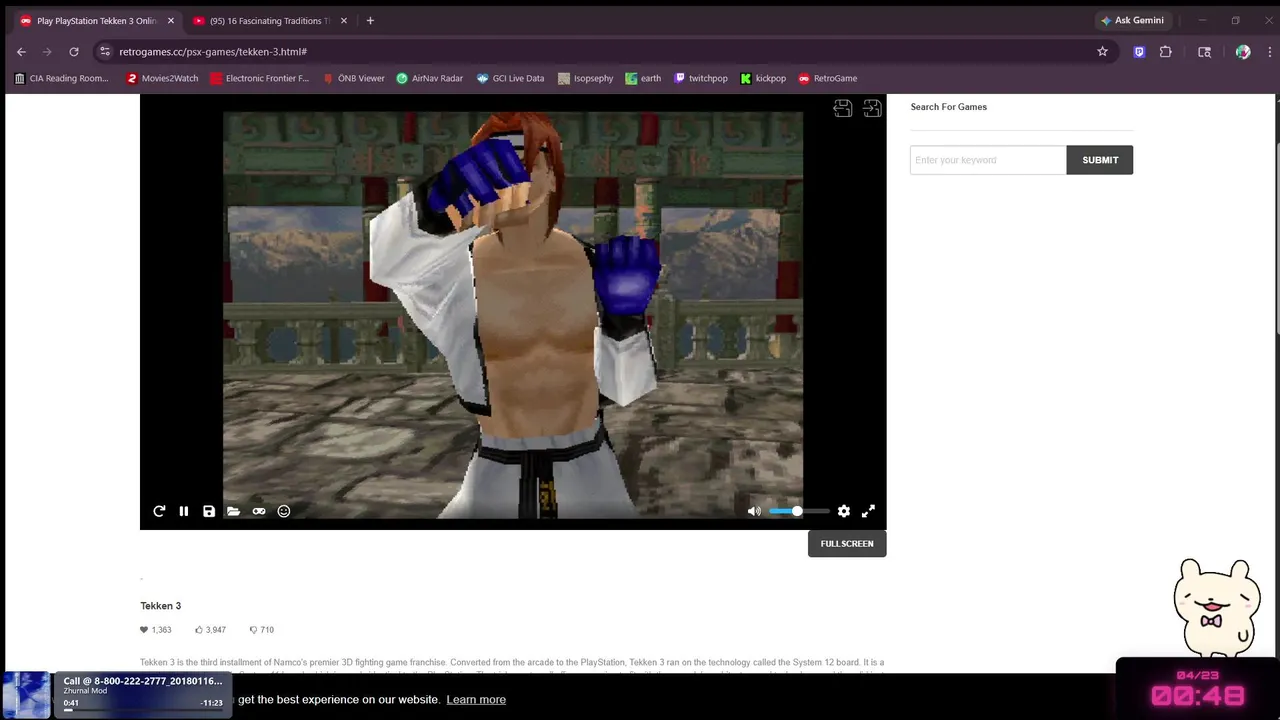Mute the emulator sound via speaker icon
1280x720 pixels.
pos(754,511)
